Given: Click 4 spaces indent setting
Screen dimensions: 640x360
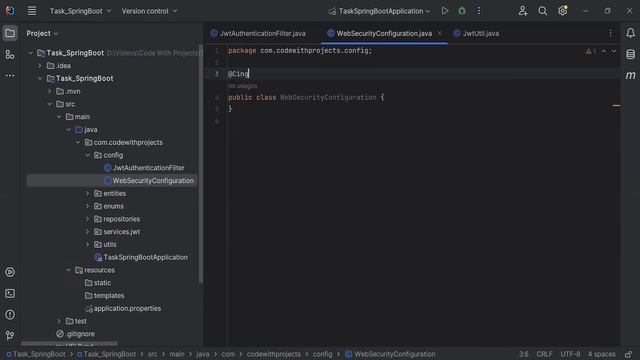Looking at the screenshot, I should (601, 354).
